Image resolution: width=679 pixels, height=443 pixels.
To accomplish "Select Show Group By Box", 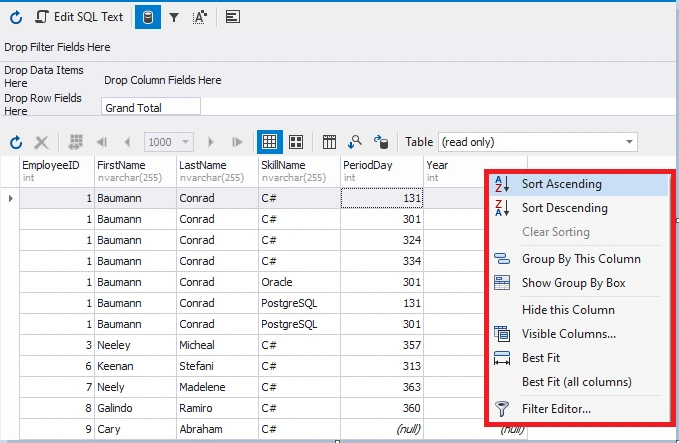I will 579,283.
